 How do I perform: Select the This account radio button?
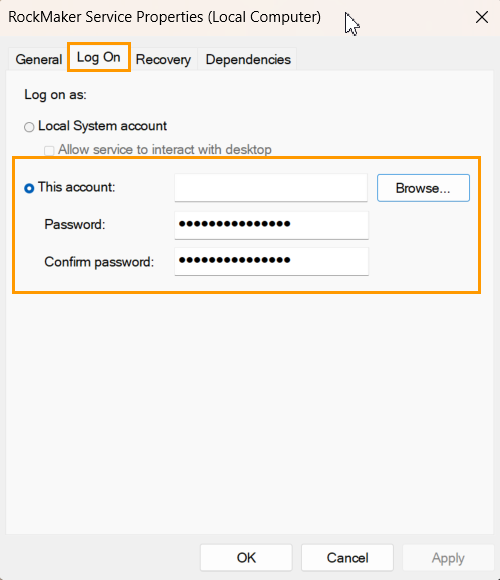coord(29,188)
